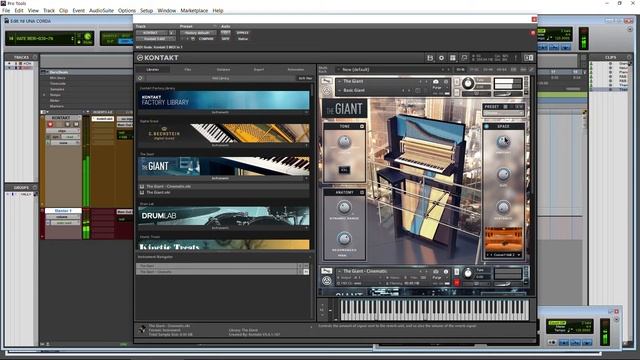Click The Giant instrument info icon
640x360 pixels.
pos(446,82)
